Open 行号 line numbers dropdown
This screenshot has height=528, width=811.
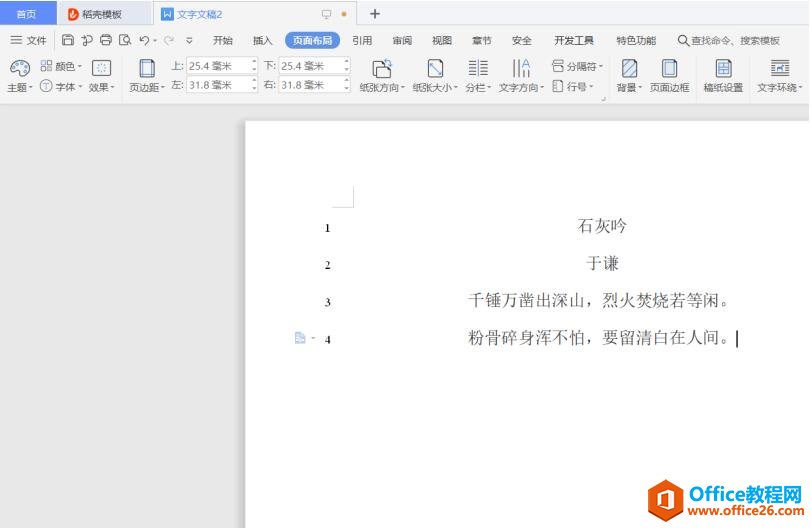573,86
